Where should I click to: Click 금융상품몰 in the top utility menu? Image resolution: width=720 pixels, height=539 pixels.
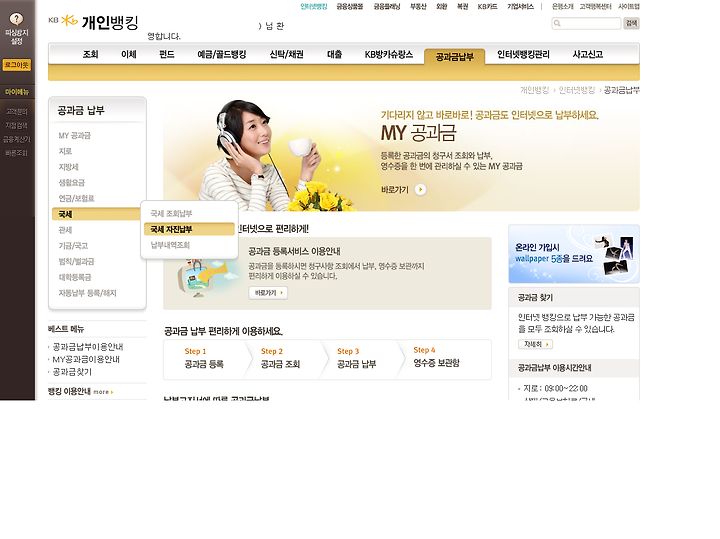(x=350, y=6)
